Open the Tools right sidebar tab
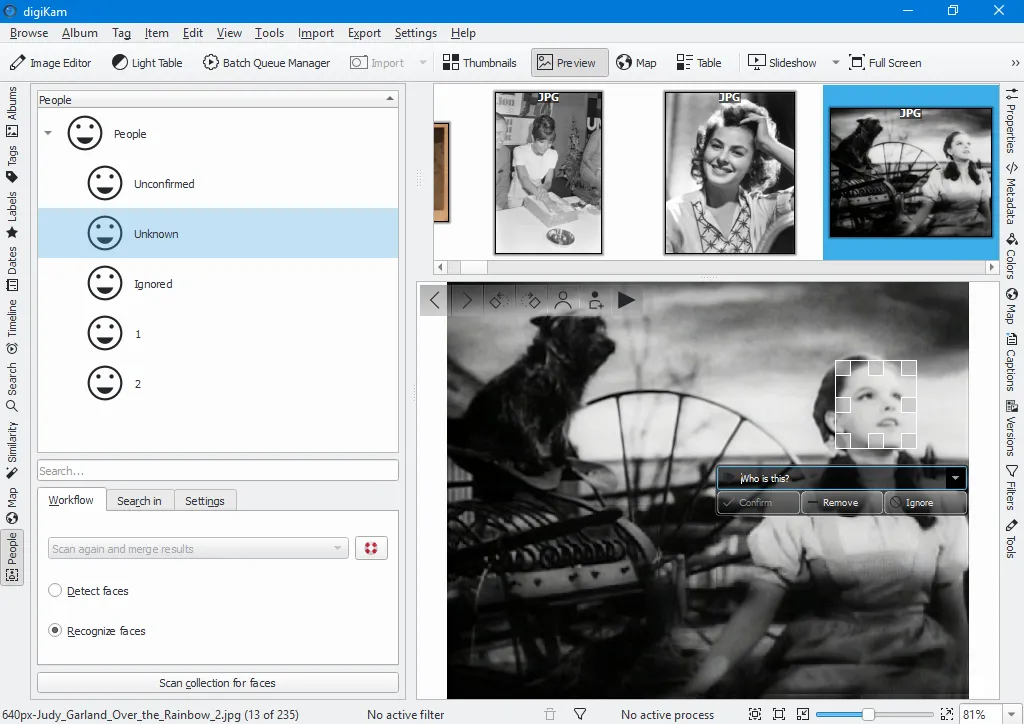1024x724 pixels. click(x=1011, y=539)
